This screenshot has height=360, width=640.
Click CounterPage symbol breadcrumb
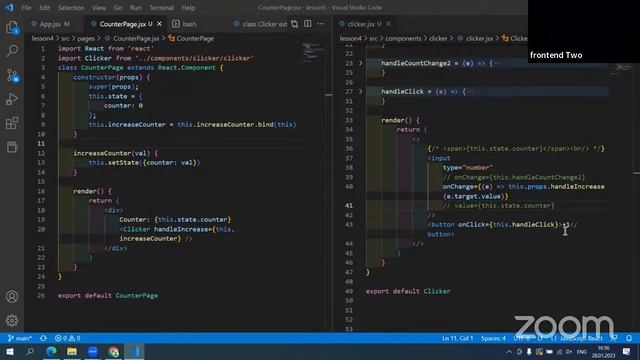point(191,38)
